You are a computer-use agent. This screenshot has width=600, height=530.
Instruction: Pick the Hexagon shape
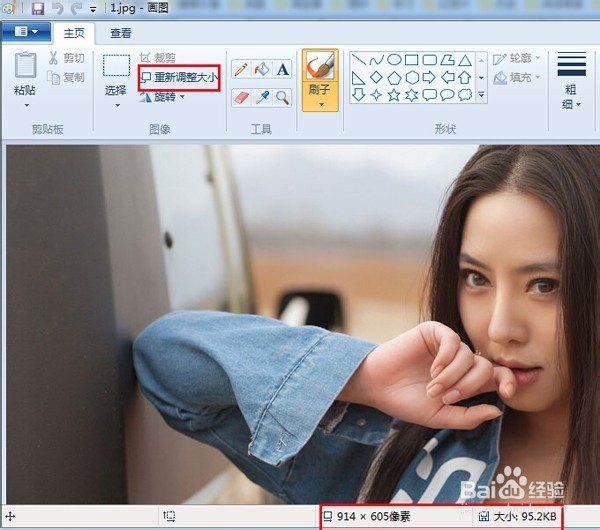coord(411,78)
